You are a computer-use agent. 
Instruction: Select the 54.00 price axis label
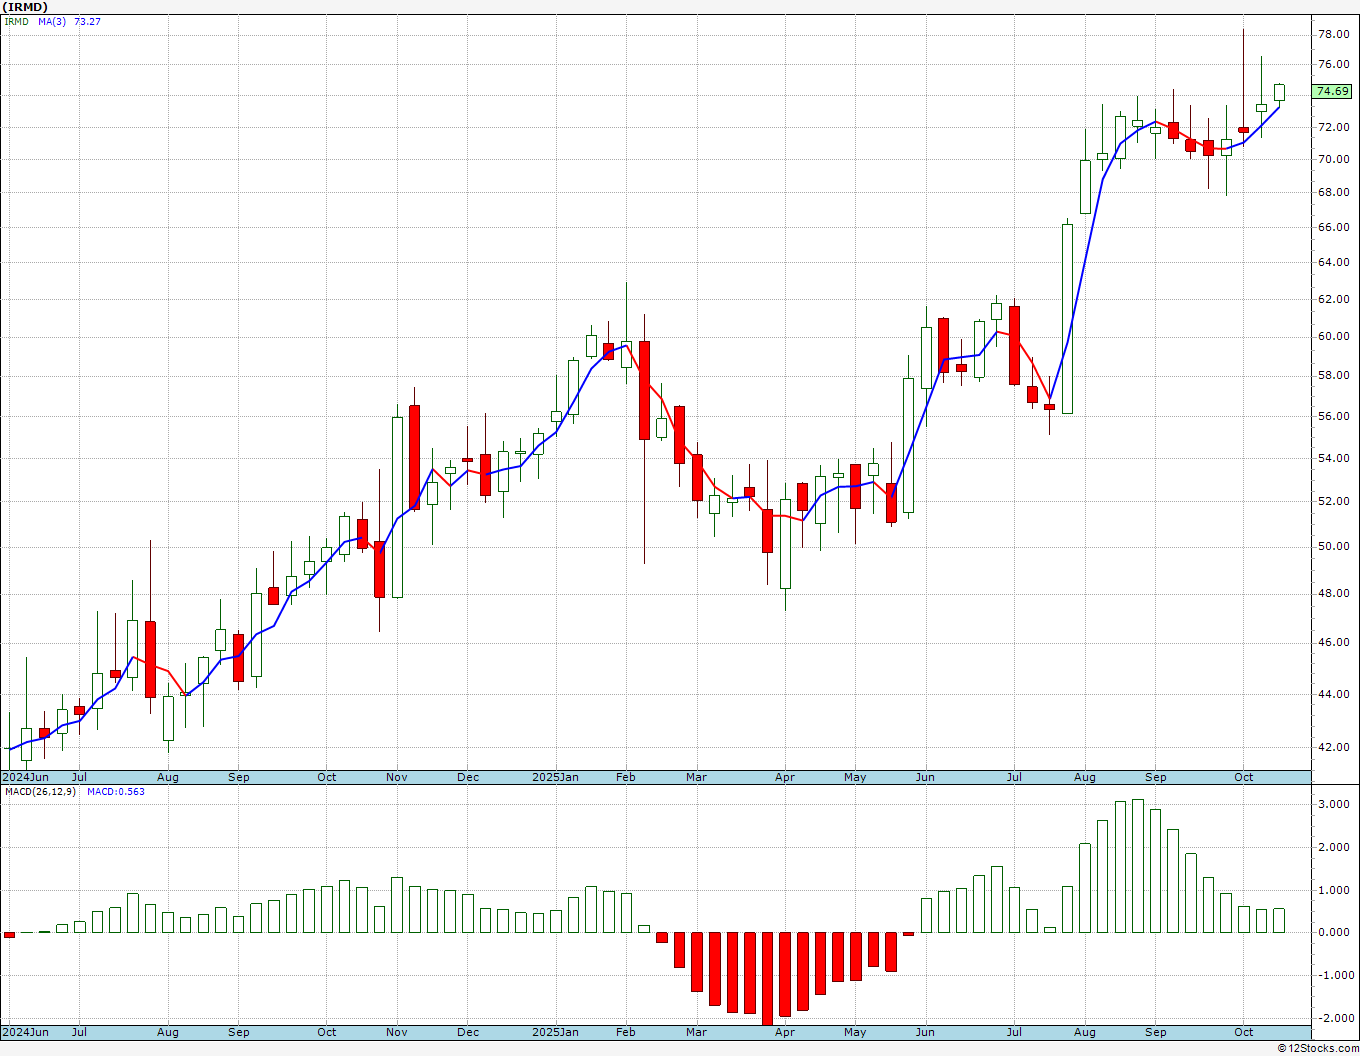click(1333, 458)
